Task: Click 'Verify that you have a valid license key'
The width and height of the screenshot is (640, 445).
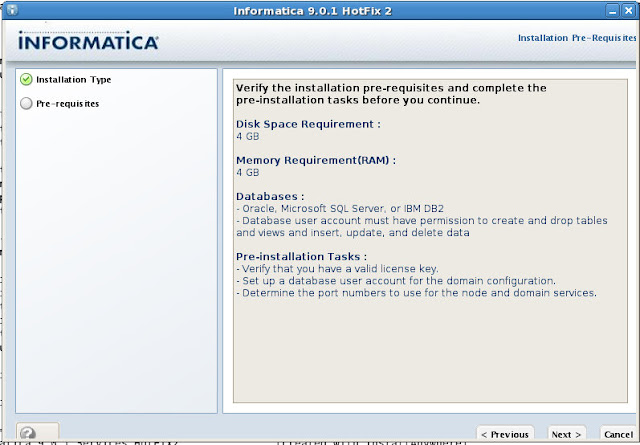Action: click(337, 269)
